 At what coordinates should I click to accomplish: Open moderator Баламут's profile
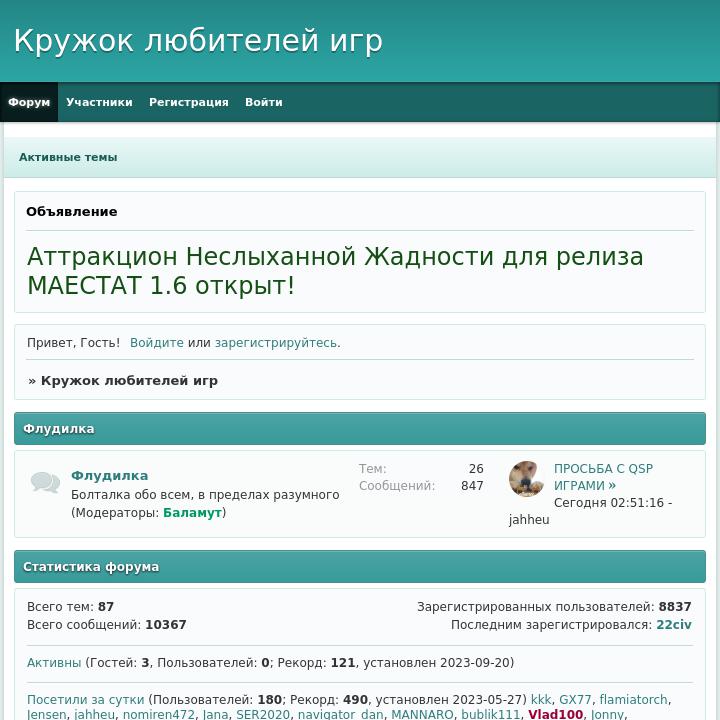tap(192, 512)
